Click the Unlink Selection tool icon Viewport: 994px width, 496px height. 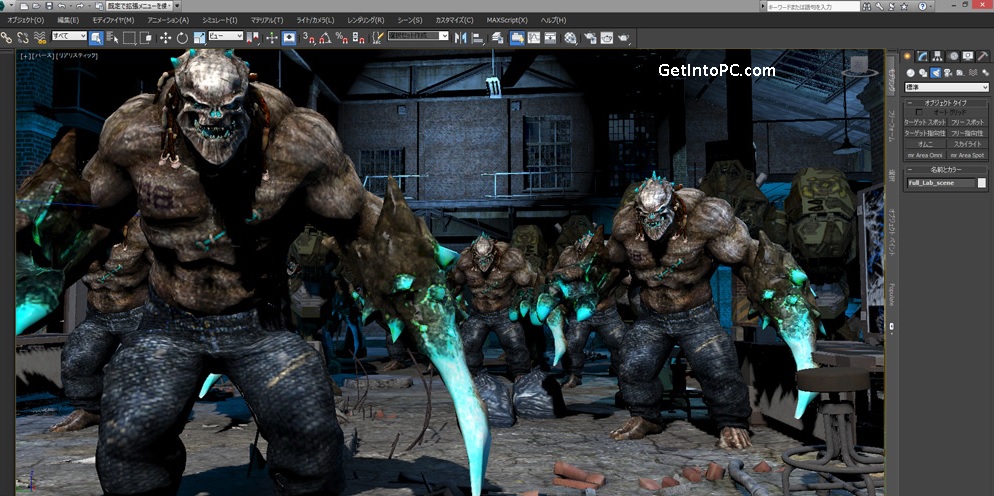(23, 38)
